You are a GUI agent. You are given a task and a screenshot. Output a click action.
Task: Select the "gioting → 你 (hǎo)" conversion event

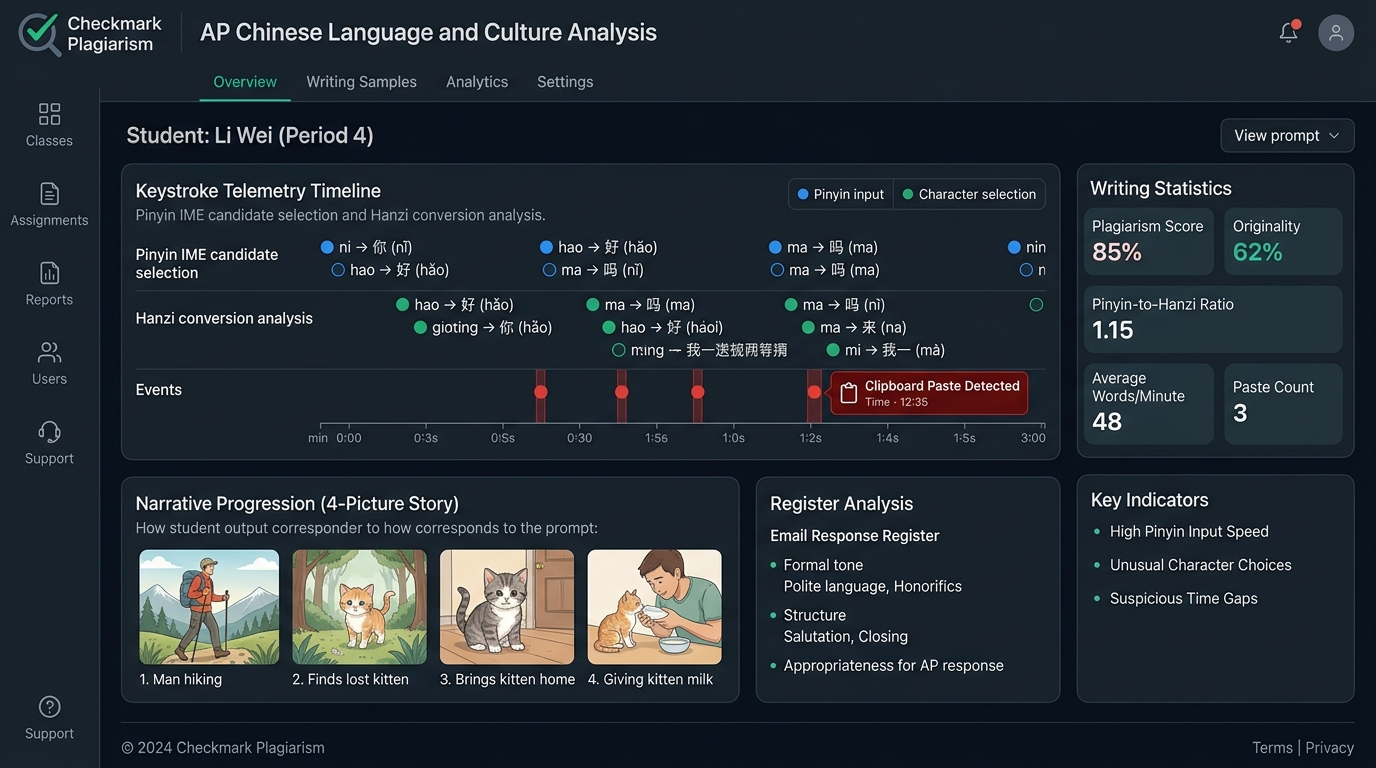[483, 327]
